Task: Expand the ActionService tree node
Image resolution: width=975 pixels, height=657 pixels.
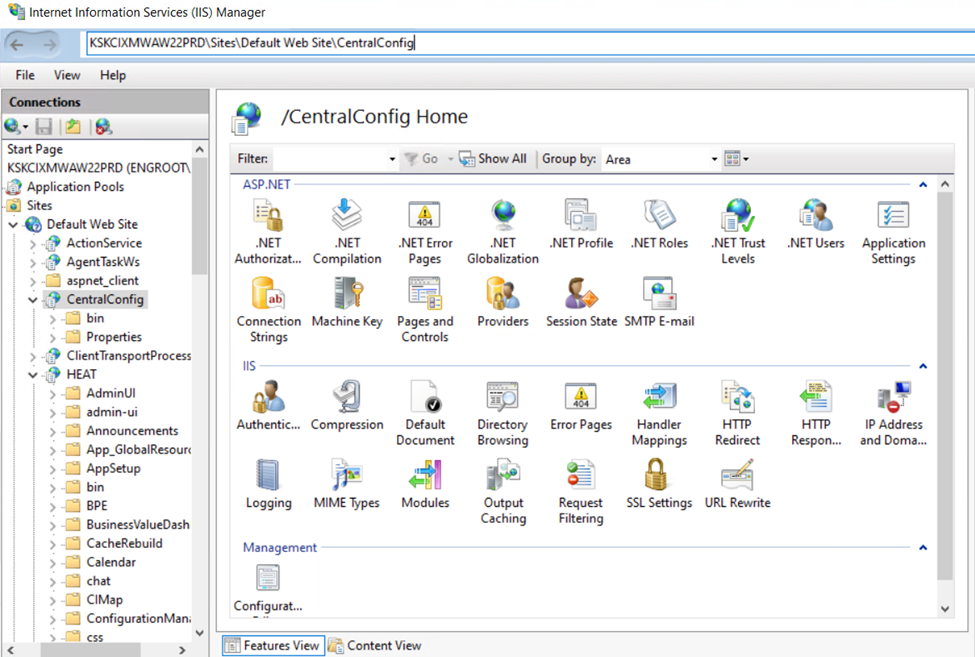Action: pyautogui.click(x=34, y=243)
